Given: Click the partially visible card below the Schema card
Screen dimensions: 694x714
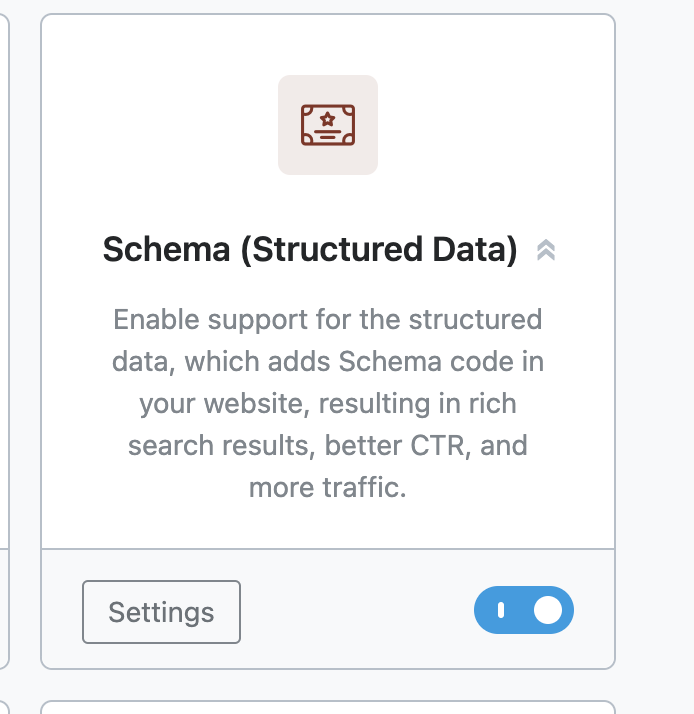Looking at the screenshot, I should click(328, 708).
